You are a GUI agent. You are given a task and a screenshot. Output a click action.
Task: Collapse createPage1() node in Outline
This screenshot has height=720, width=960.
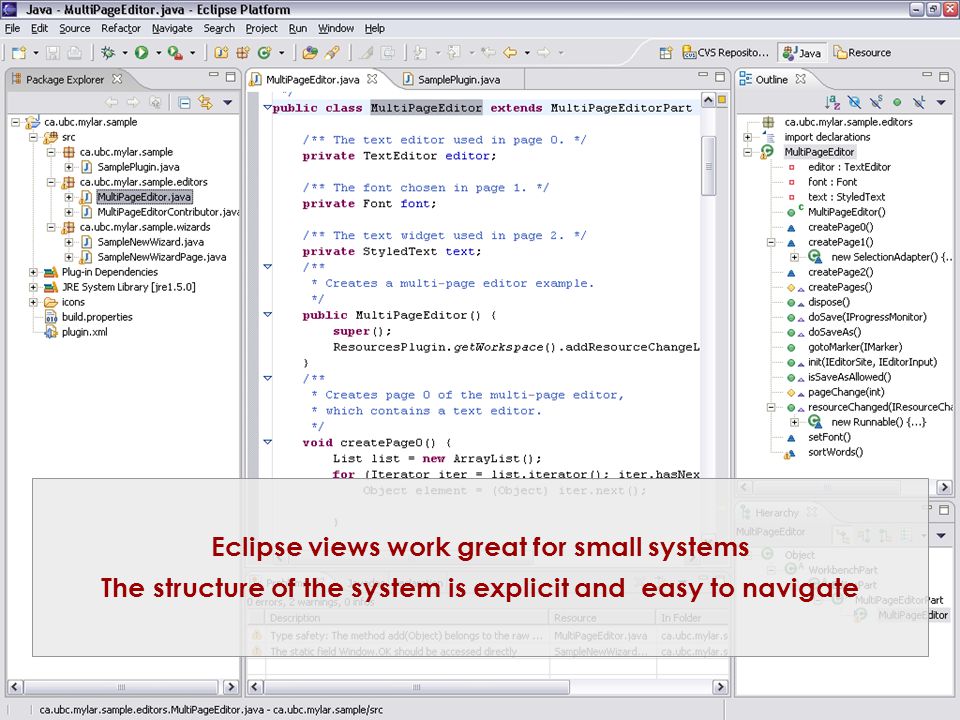pos(771,242)
